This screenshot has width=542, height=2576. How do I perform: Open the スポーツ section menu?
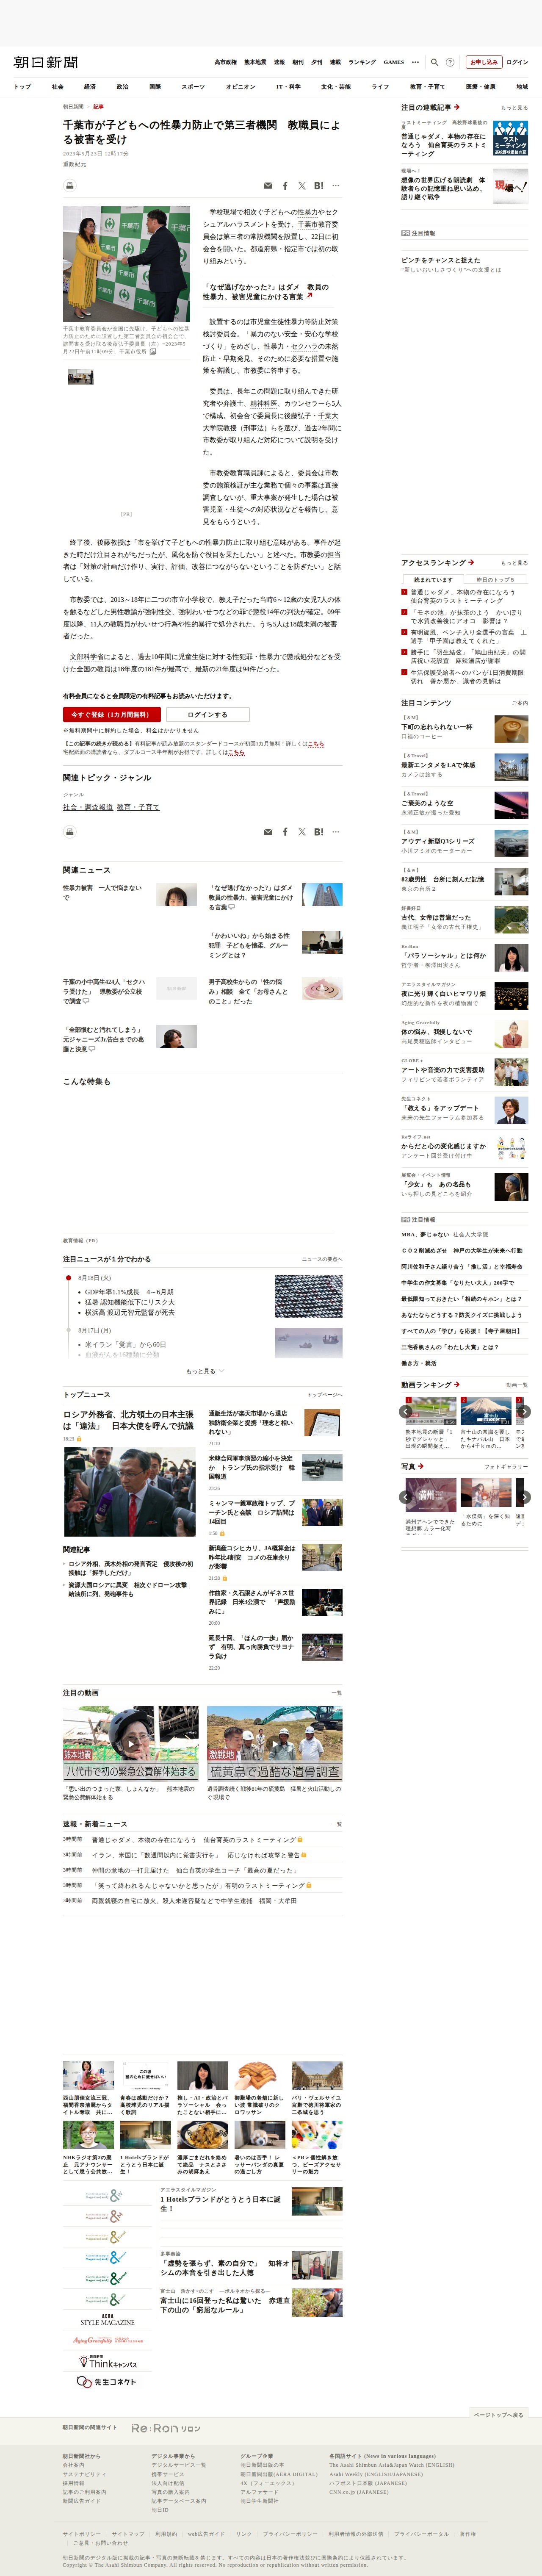point(193,87)
